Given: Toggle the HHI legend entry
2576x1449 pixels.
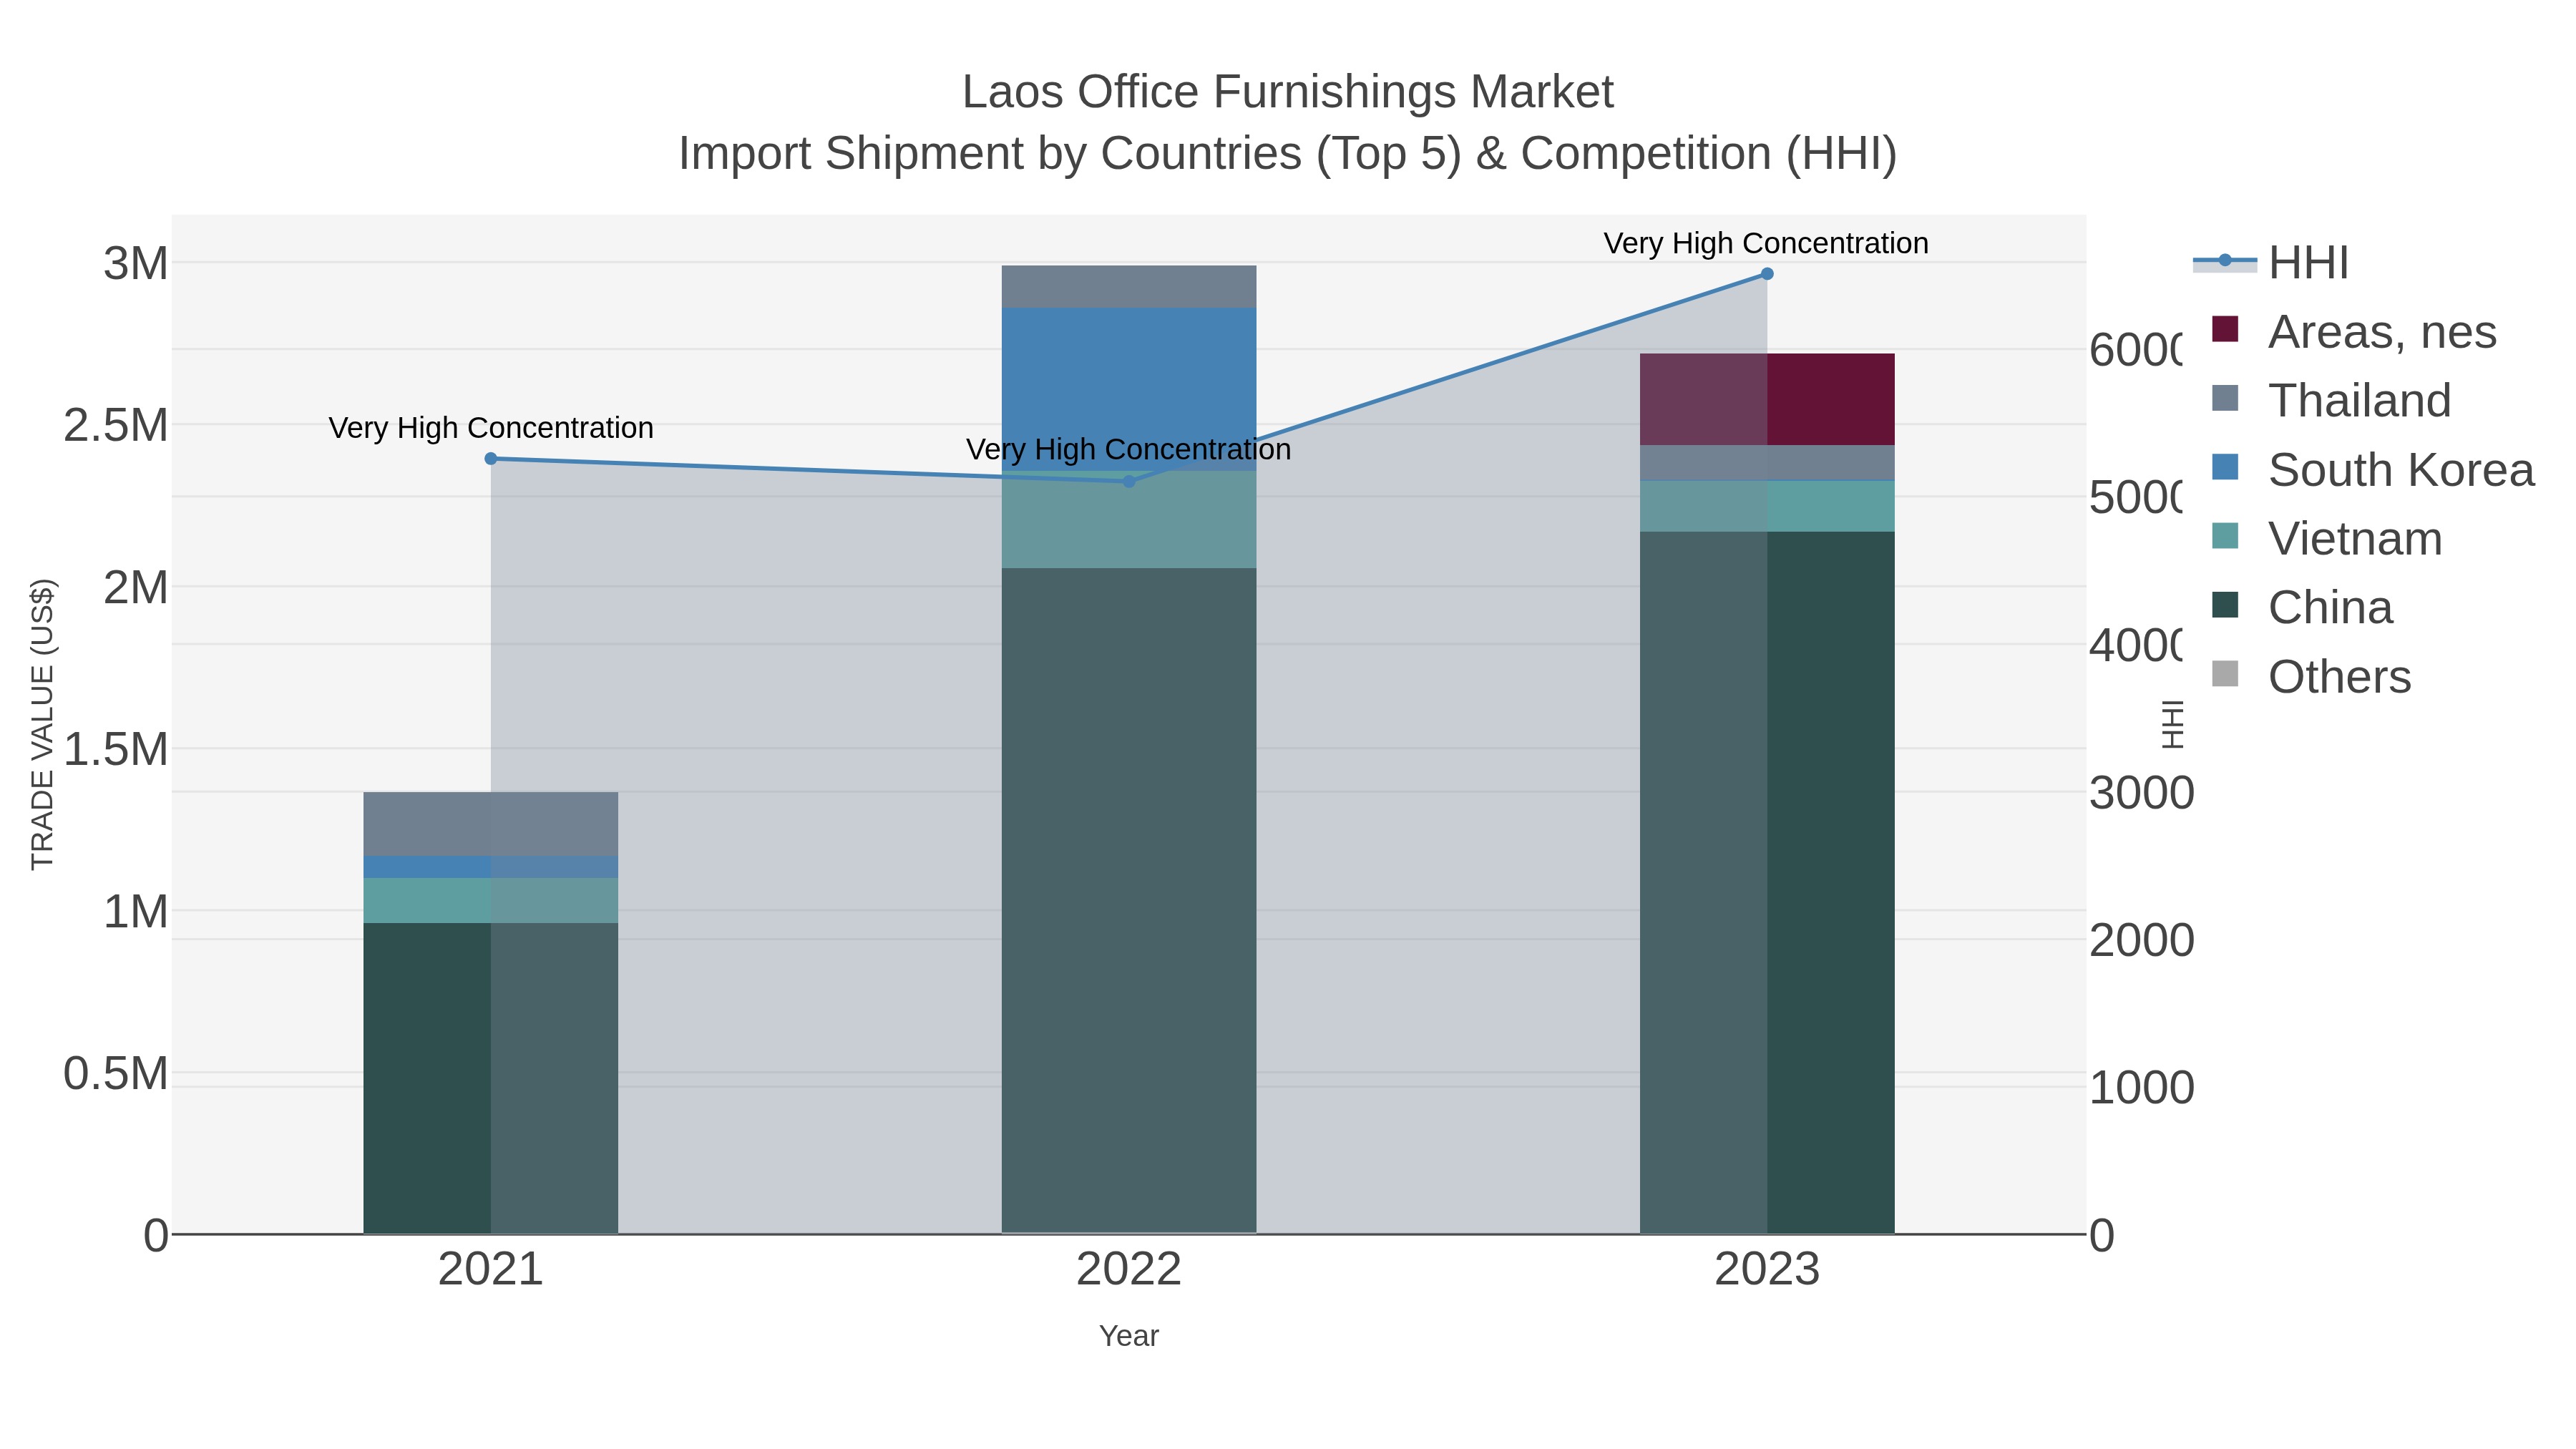Looking at the screenshot, I should click(2272, 262).
